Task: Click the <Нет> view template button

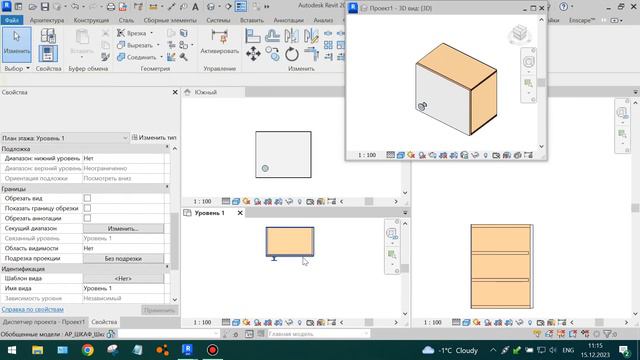Action: (x=123, y=278)
